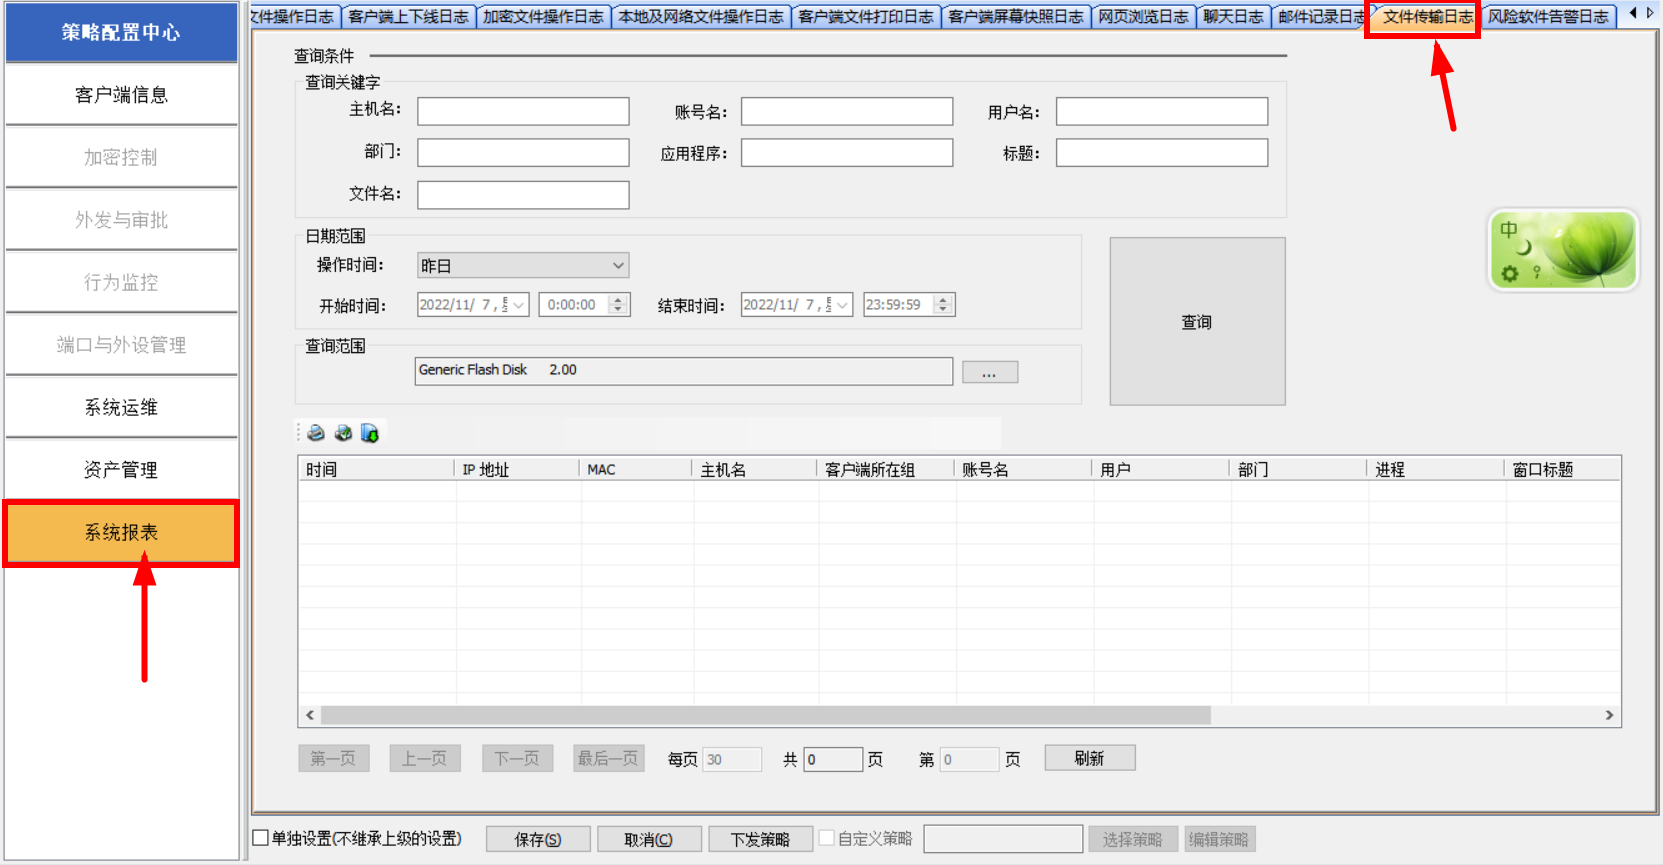Screen dimensions: 1663x865
Task: Enable 单独设置 checkbox
Action: click(261, 838)
